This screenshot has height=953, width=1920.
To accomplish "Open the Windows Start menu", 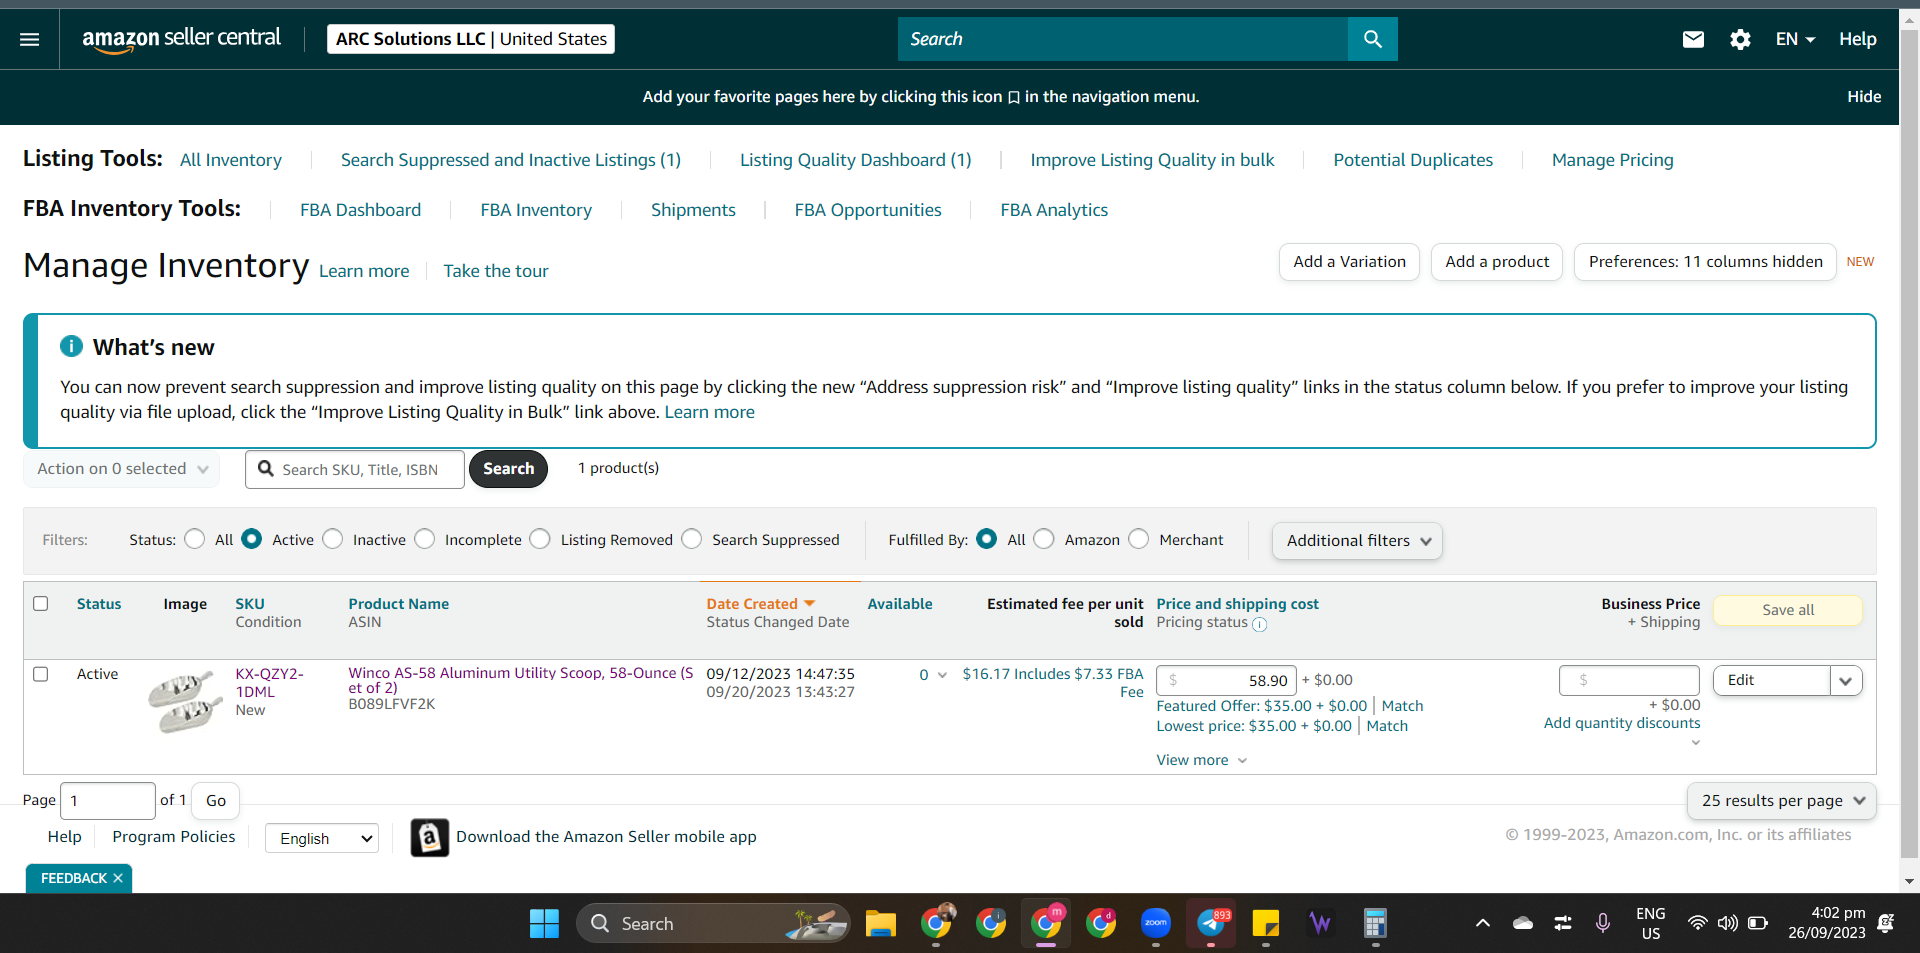I will click(x=544, y=923).
